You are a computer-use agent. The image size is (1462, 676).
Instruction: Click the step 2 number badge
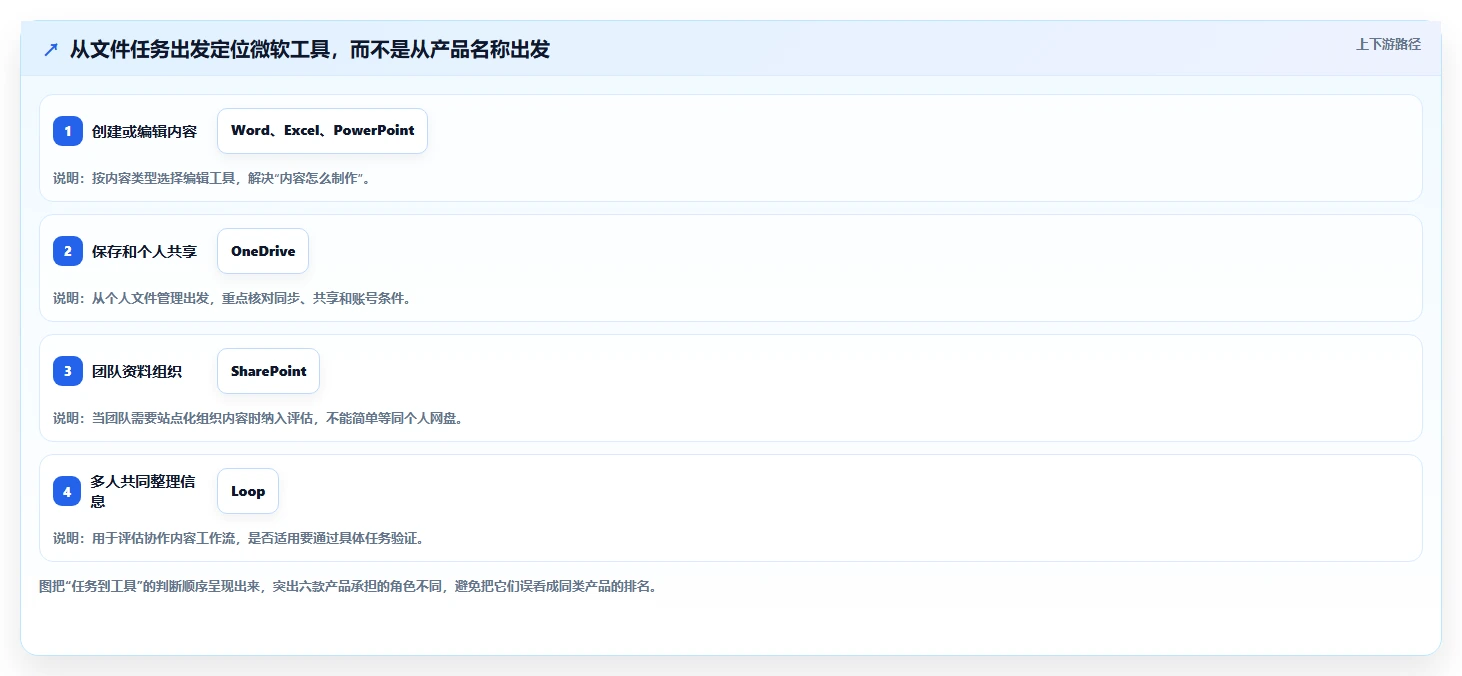click(x=68, y=251)
